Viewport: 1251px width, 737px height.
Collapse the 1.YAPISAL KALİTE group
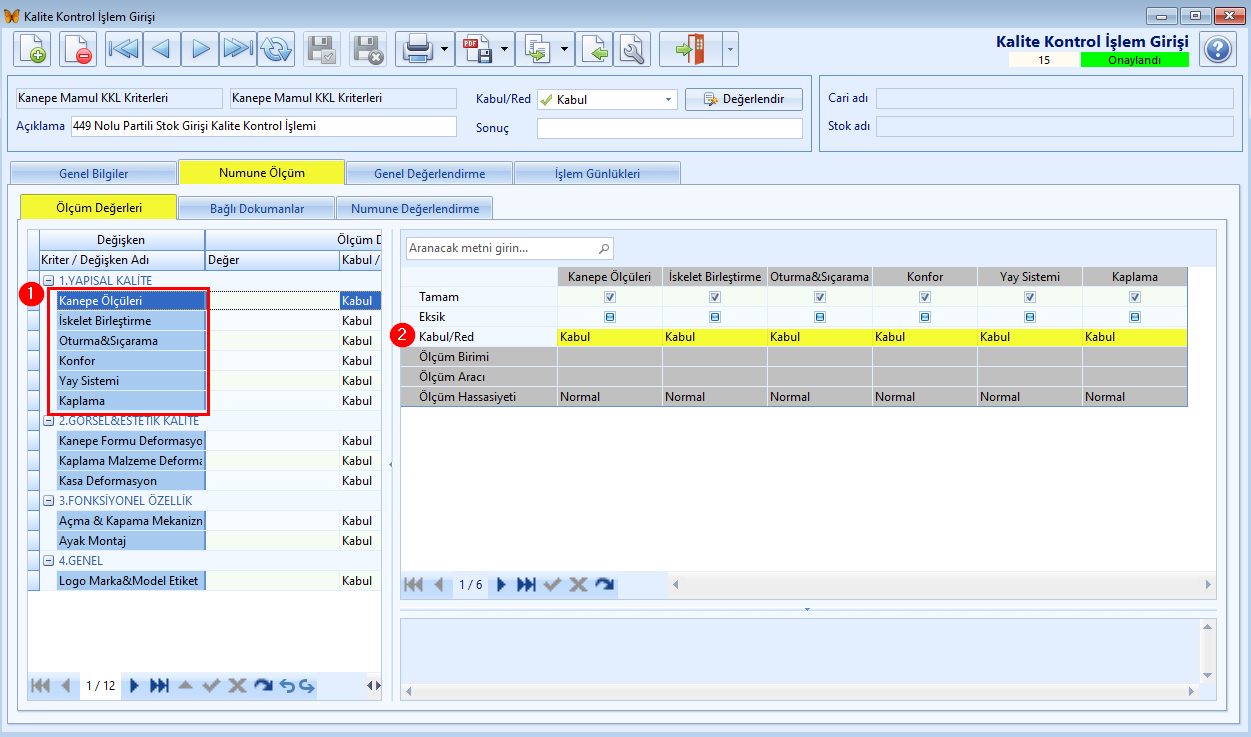click(48, 281)
